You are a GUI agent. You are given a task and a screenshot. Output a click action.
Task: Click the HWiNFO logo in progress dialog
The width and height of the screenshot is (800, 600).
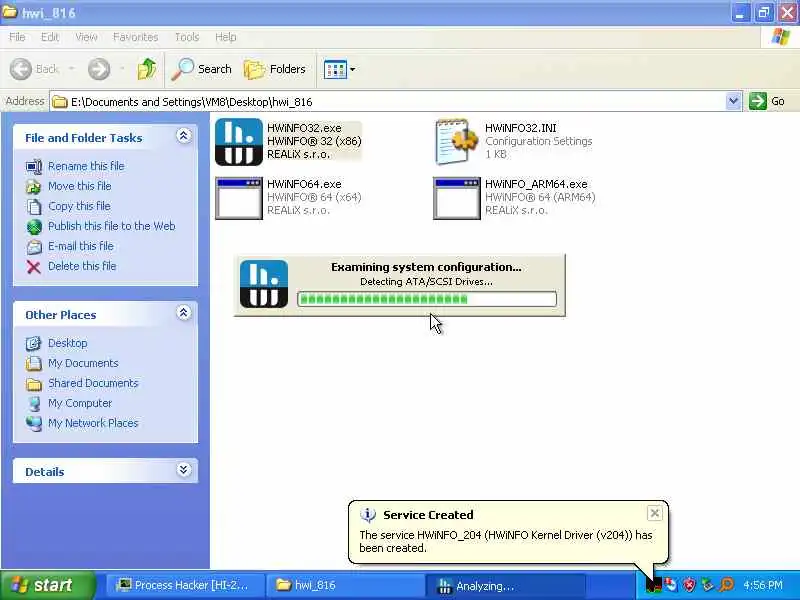pos(264,284)
